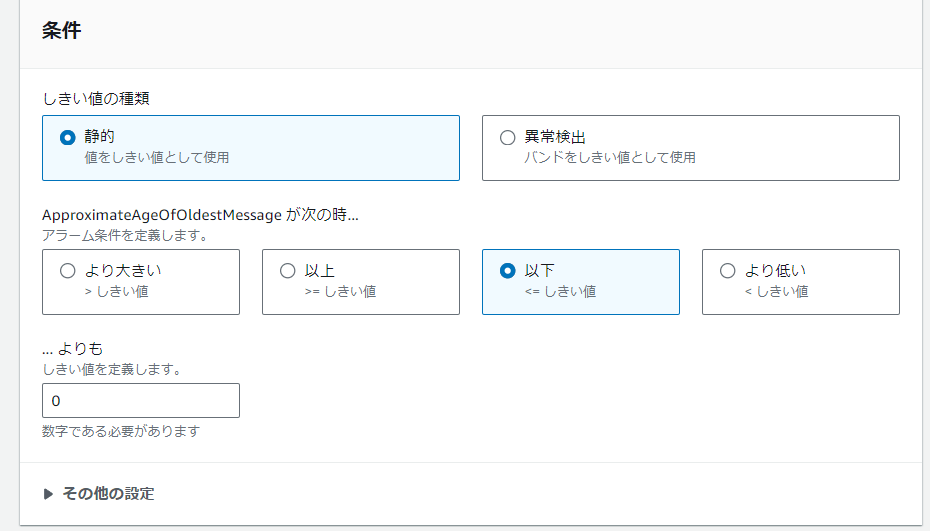Click the '>= しきい値' description text

click(x=340, y=291)
